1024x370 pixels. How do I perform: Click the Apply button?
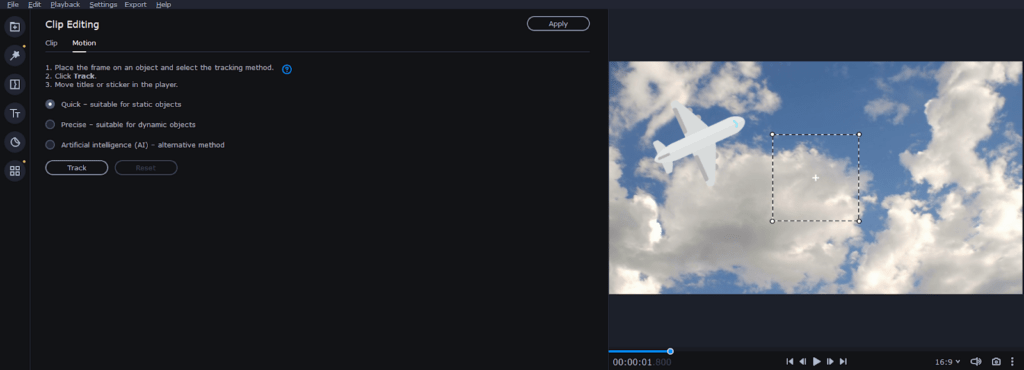pyautogui.click(x=558, y=23)
